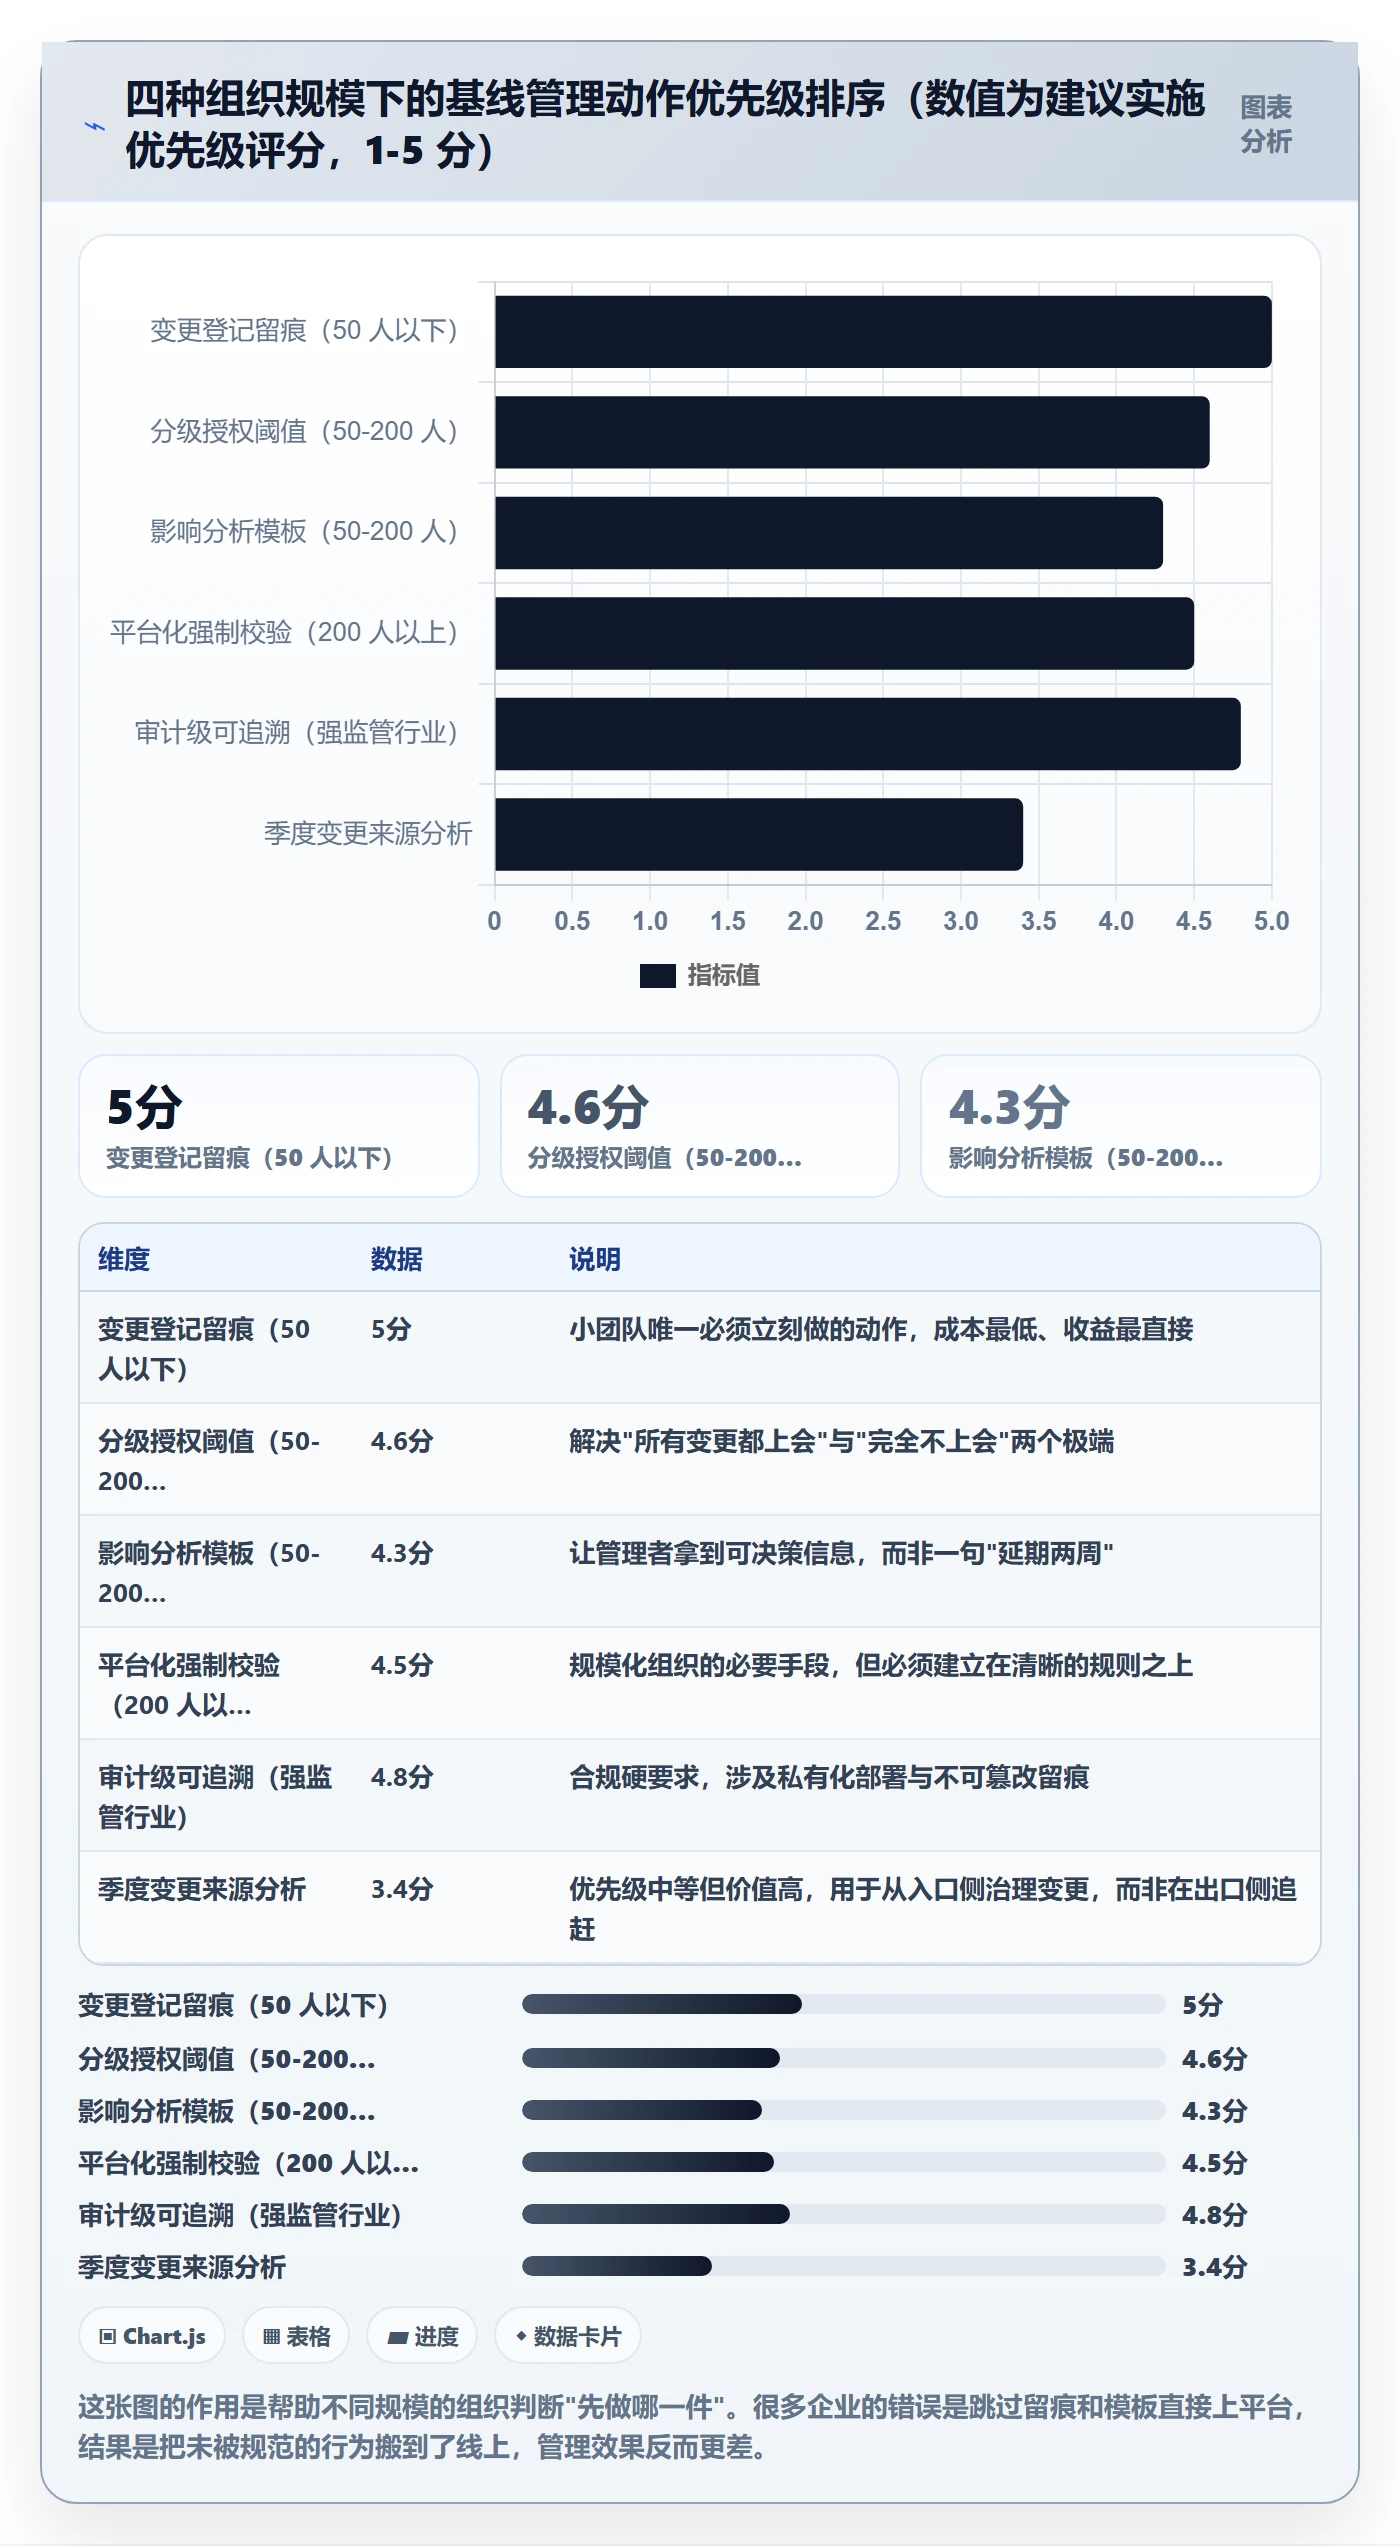Click the chart bar for 平台化强制校验（200 人以上）
1400x2546 pixels.
click(x=844, y=633)
